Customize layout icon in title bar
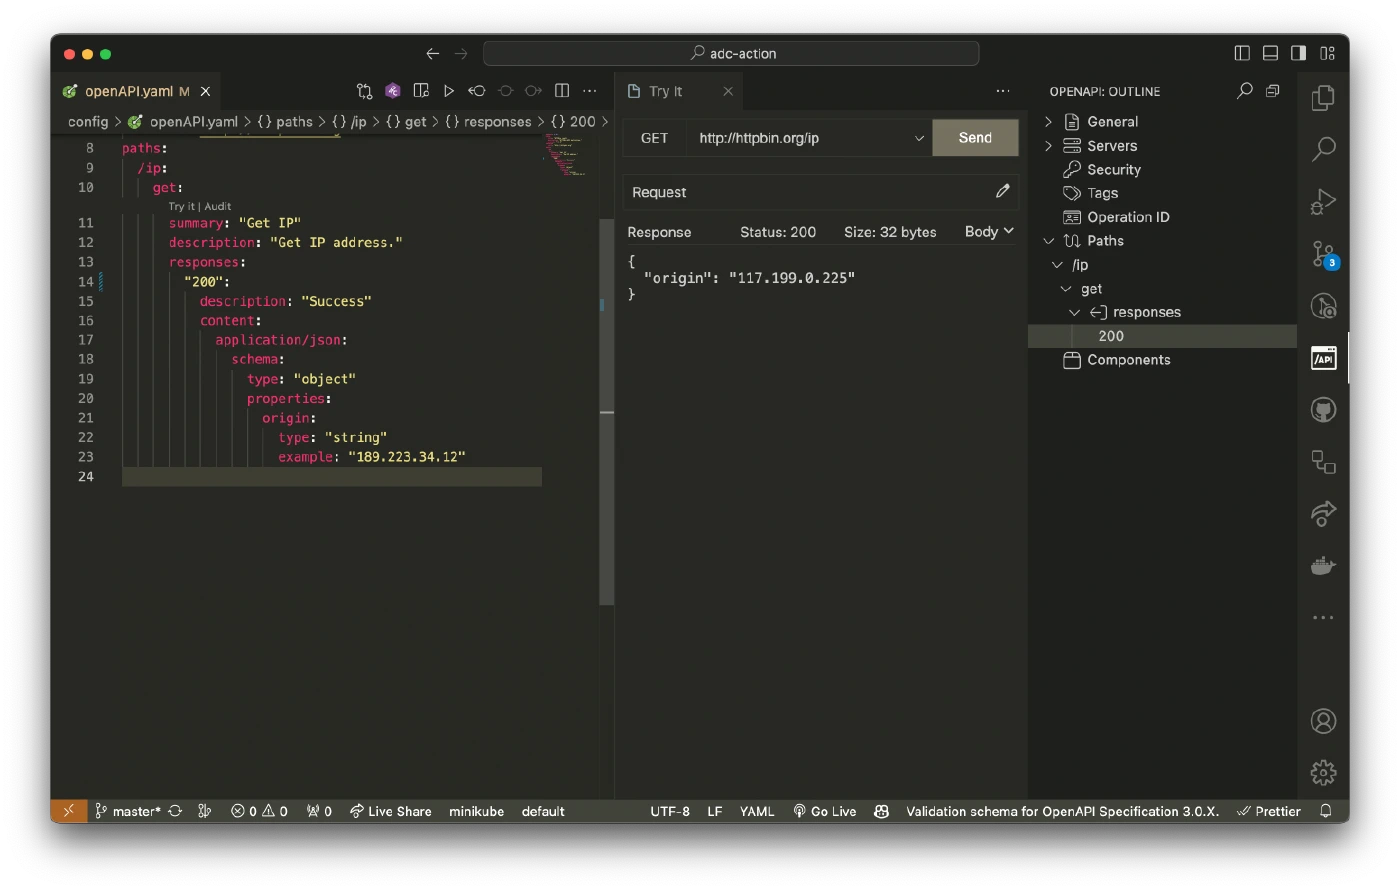1400x890 pixels. pyautogui.click(x=1328, y=53)
